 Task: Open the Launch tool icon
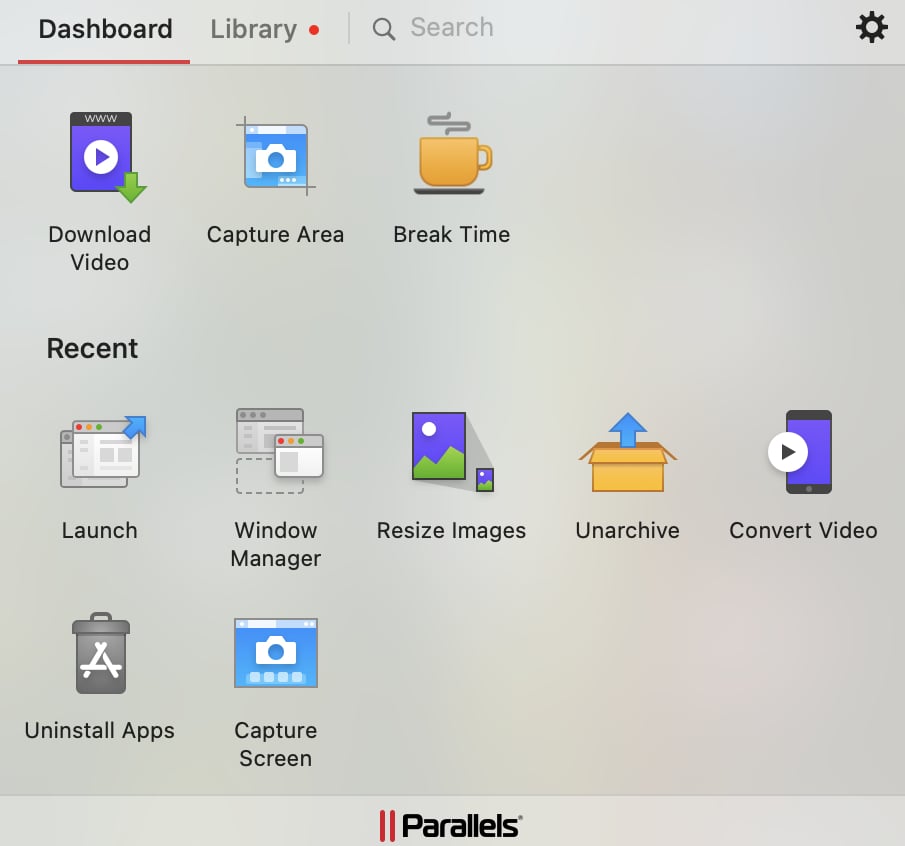pyautogui.click(x=103, y=451)
